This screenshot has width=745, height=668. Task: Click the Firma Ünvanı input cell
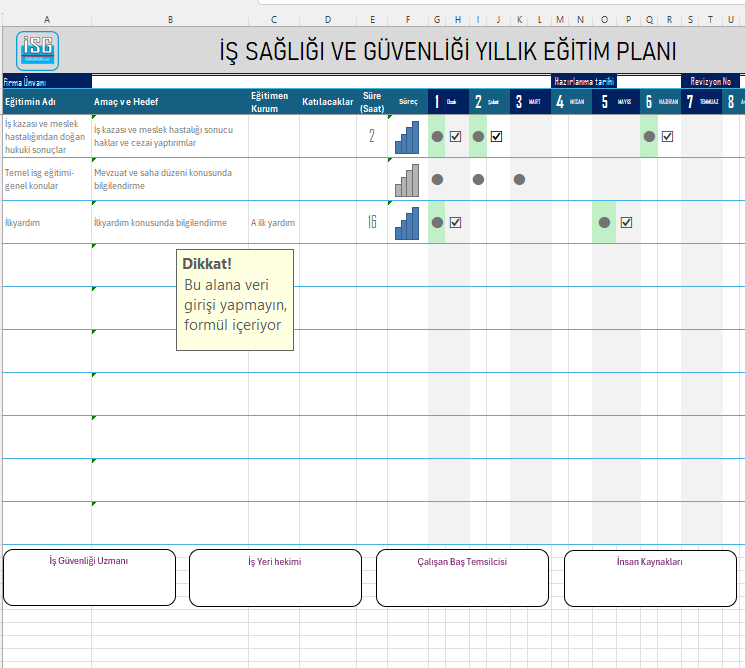(321, 82)
